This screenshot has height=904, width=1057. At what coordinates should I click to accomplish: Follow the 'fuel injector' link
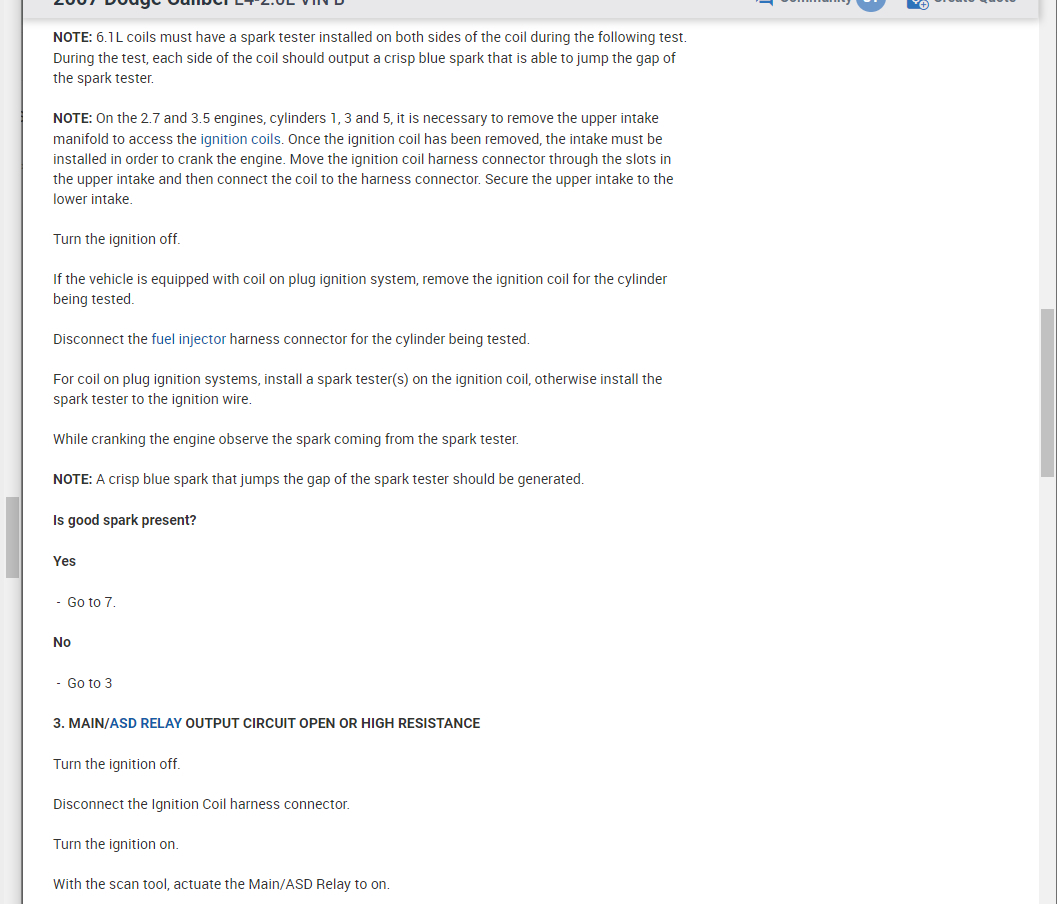[x=189, y=339]
